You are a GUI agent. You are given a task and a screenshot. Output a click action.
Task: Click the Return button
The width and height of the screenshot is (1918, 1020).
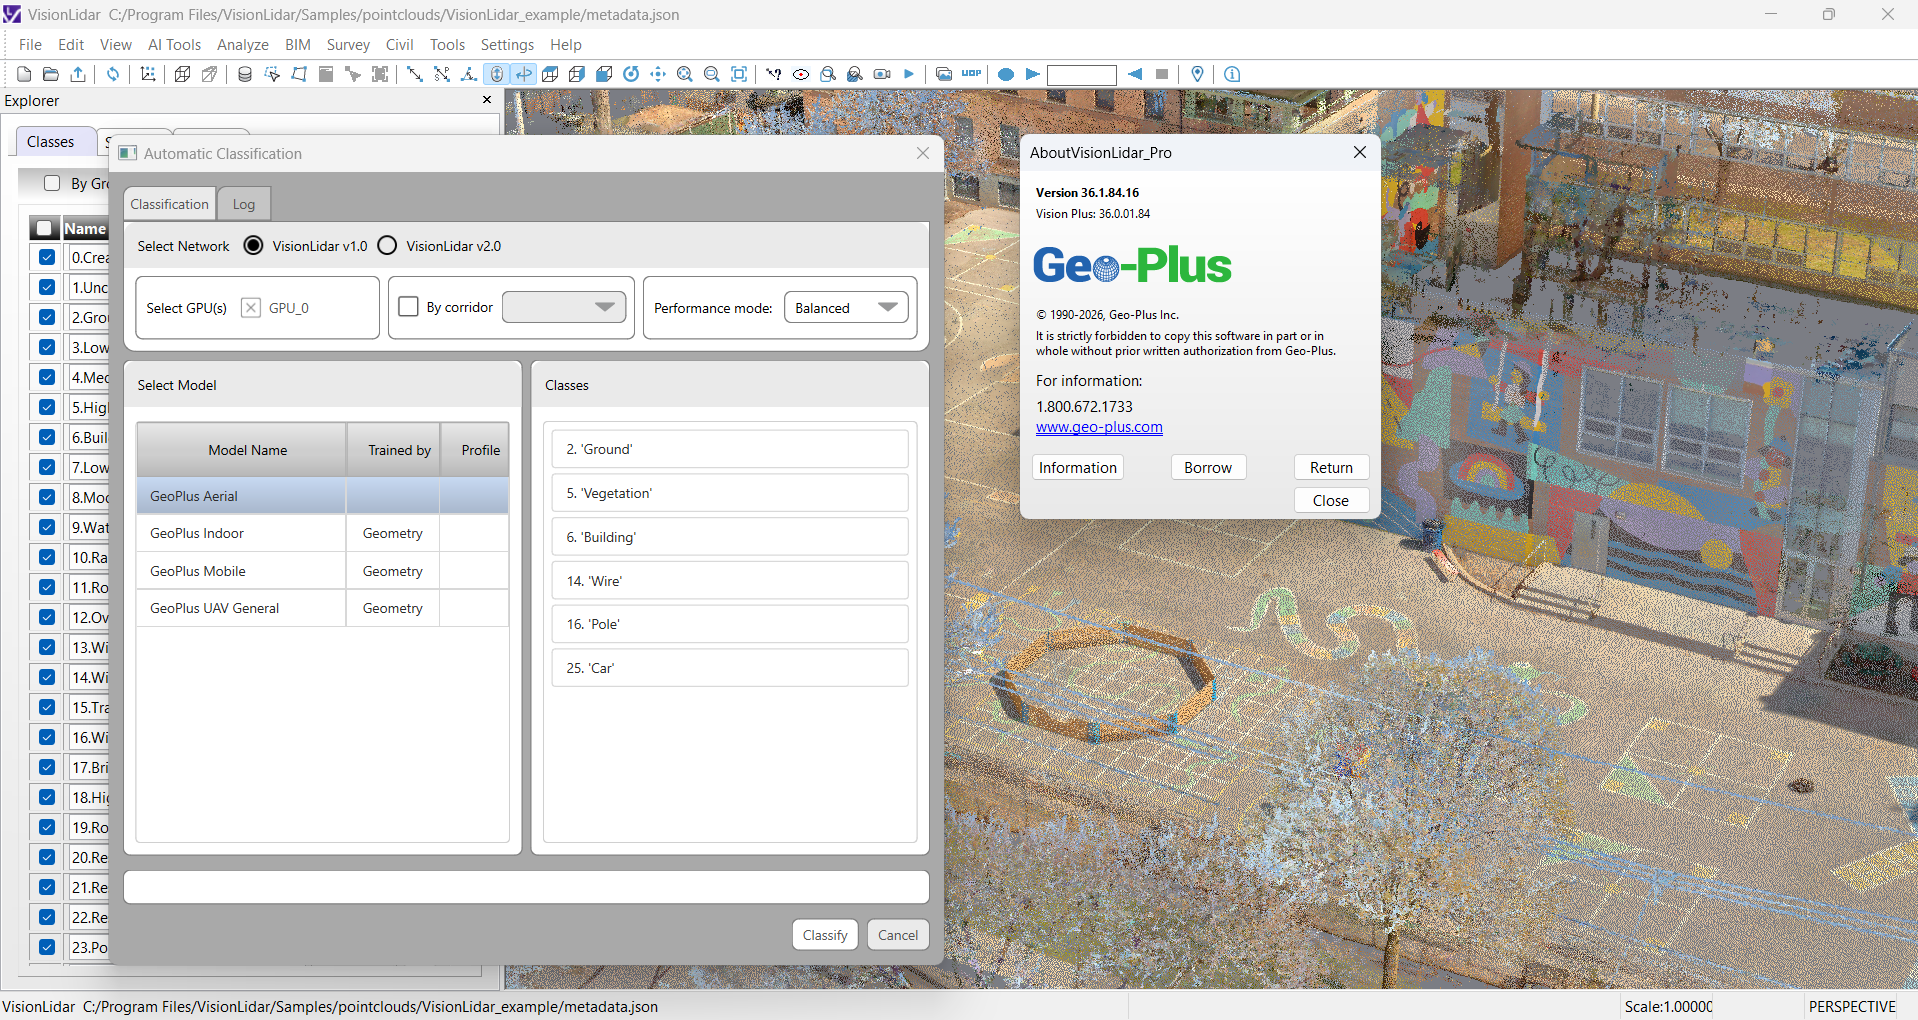pos(1331,467)
